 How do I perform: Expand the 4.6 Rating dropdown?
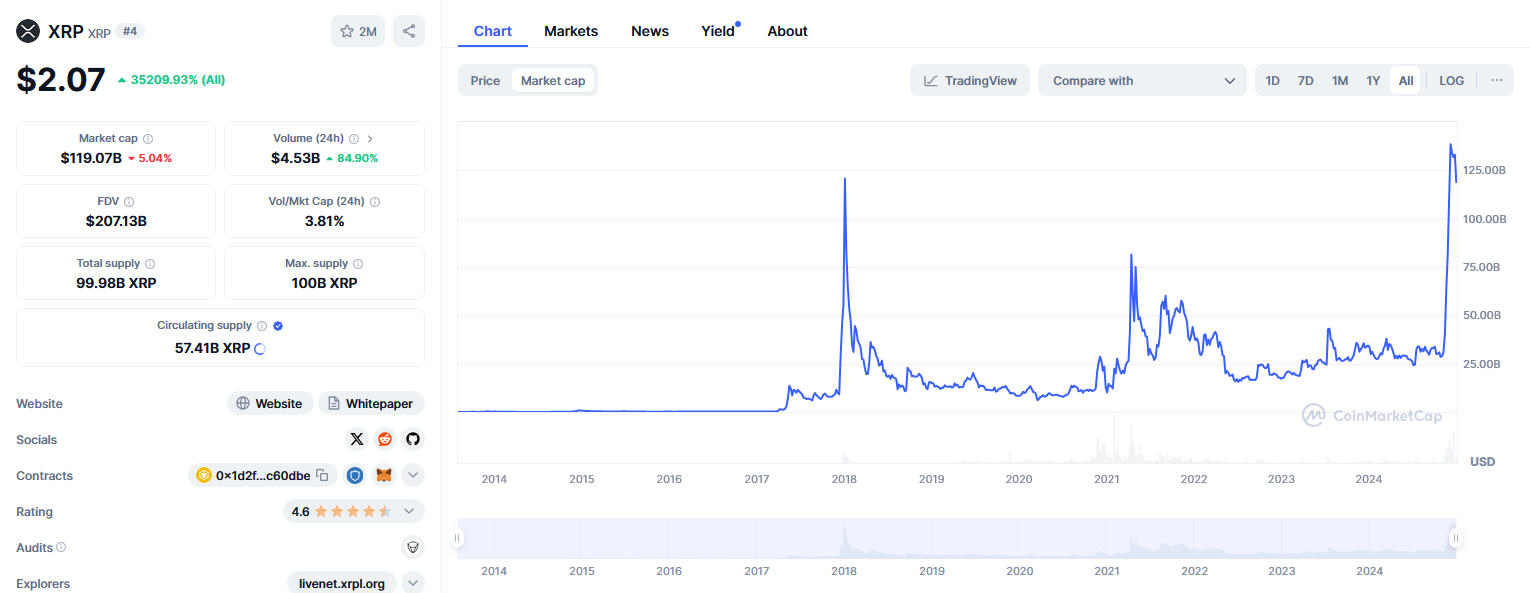coord(354,511)
